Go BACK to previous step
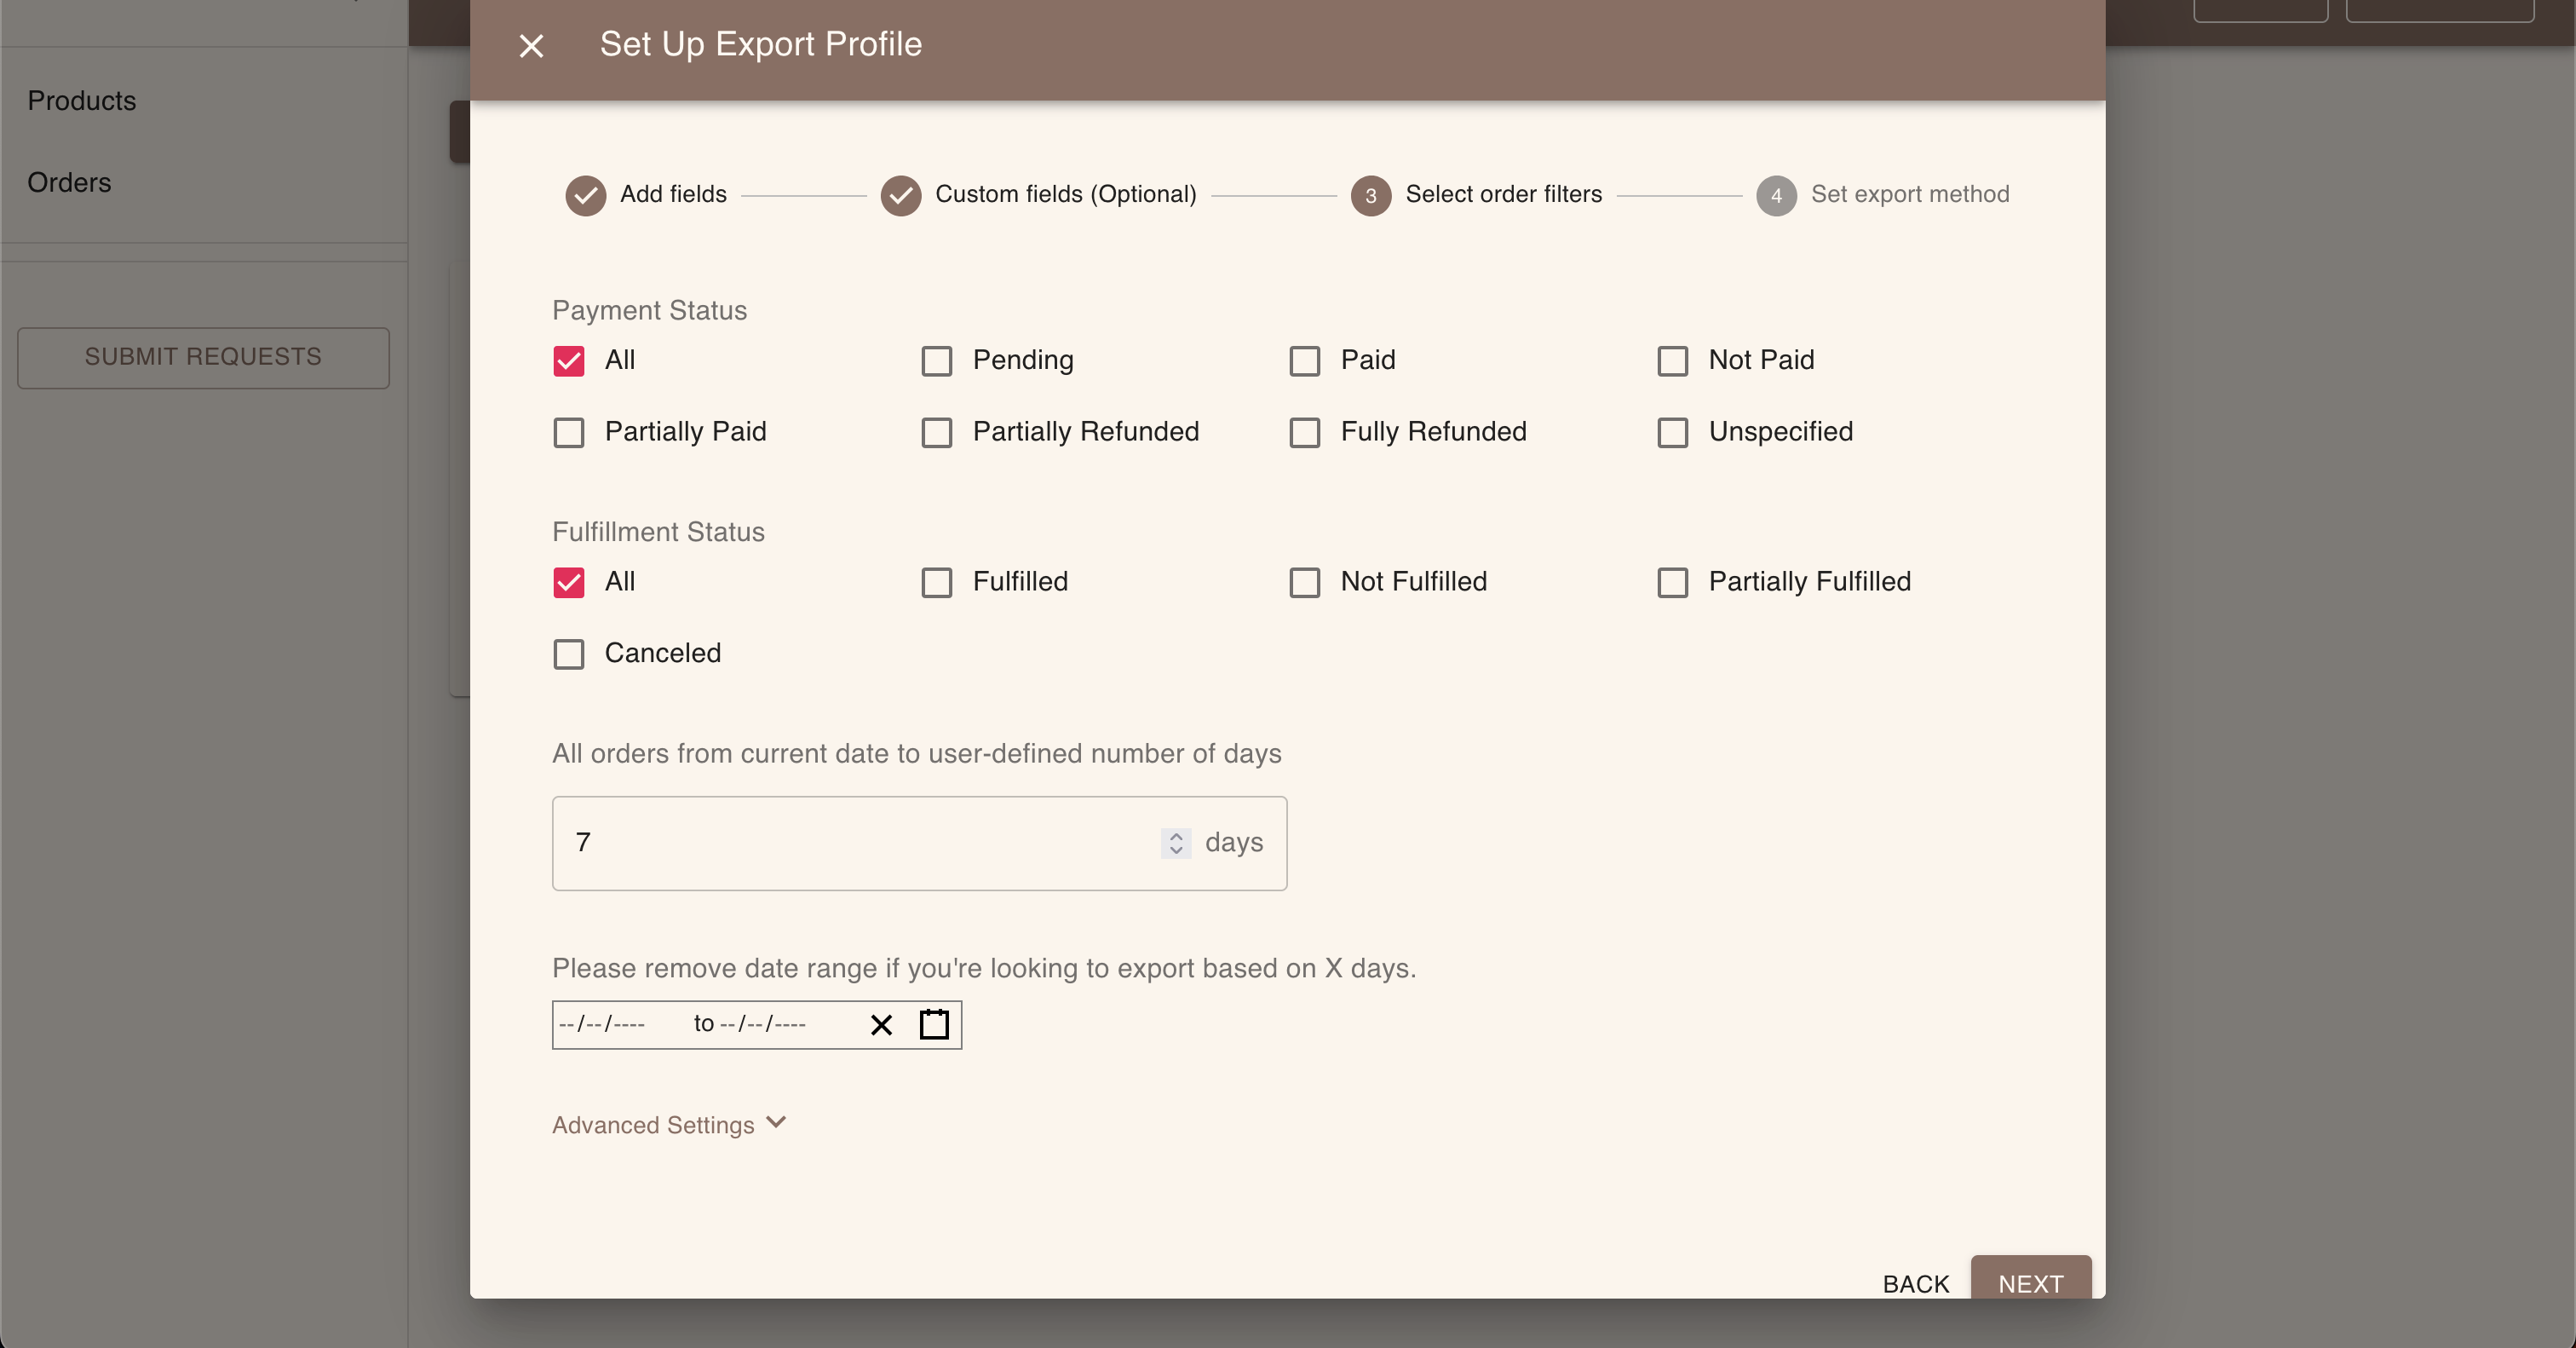Image resolution: width=2576 pixels, height=1348 pixels. tap(1915, 1283)
